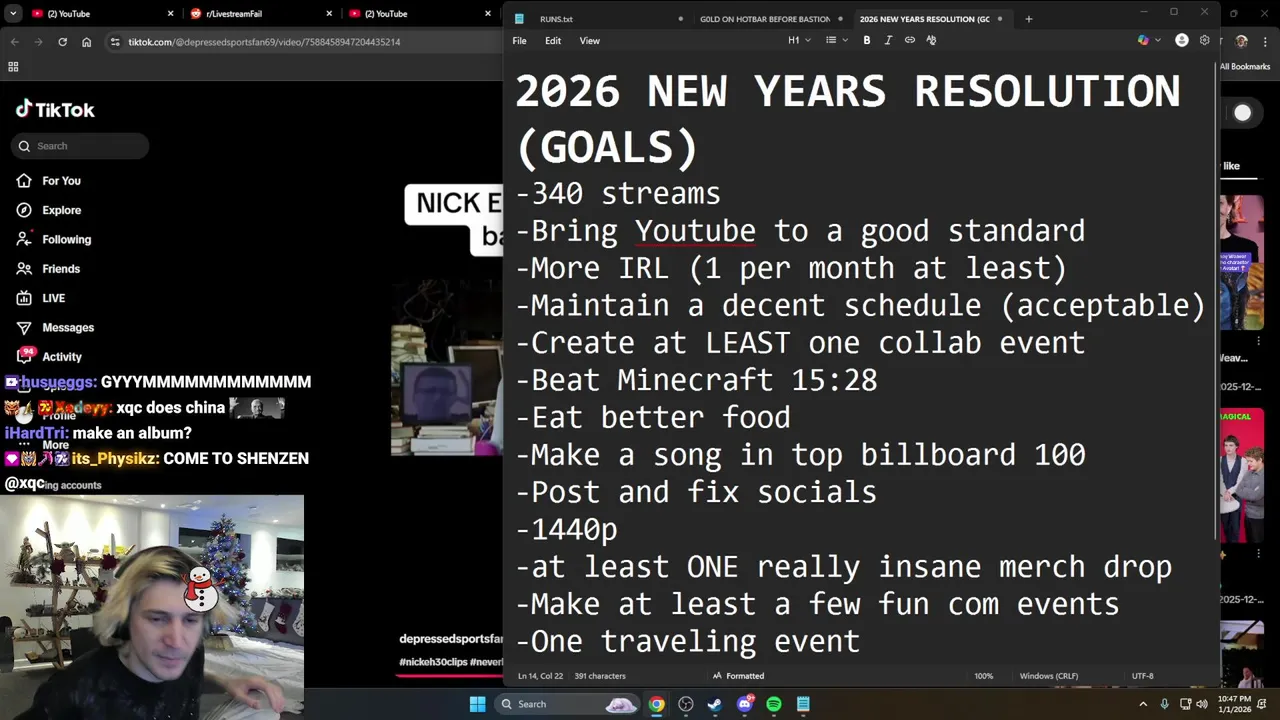Click the microphone icon in system tray

coord(1164,704)
